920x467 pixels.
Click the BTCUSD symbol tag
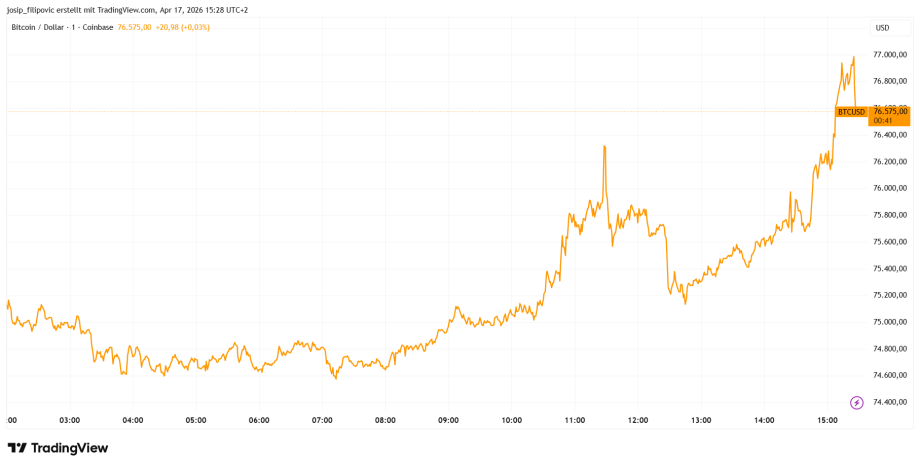850,112
